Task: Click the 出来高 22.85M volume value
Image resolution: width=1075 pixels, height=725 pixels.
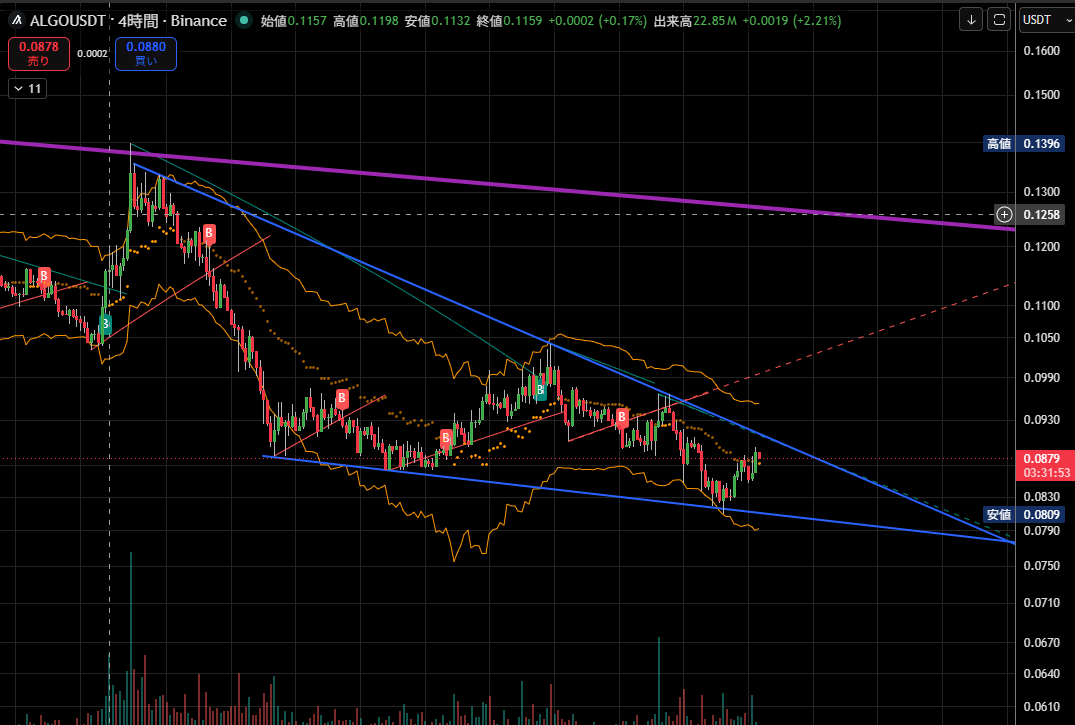Action: tap(695, 21)
